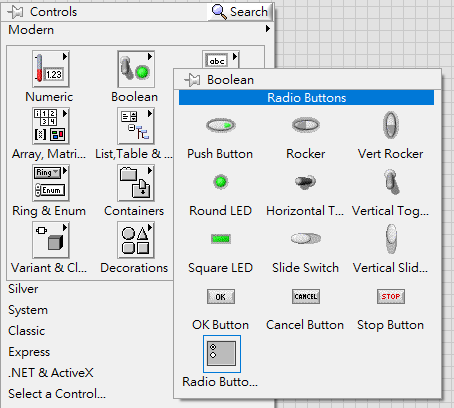Viewport: 454px width, 408px height.
Task: Pin the Boolean subpalette with thumbtack
Action: click(192, 80)
